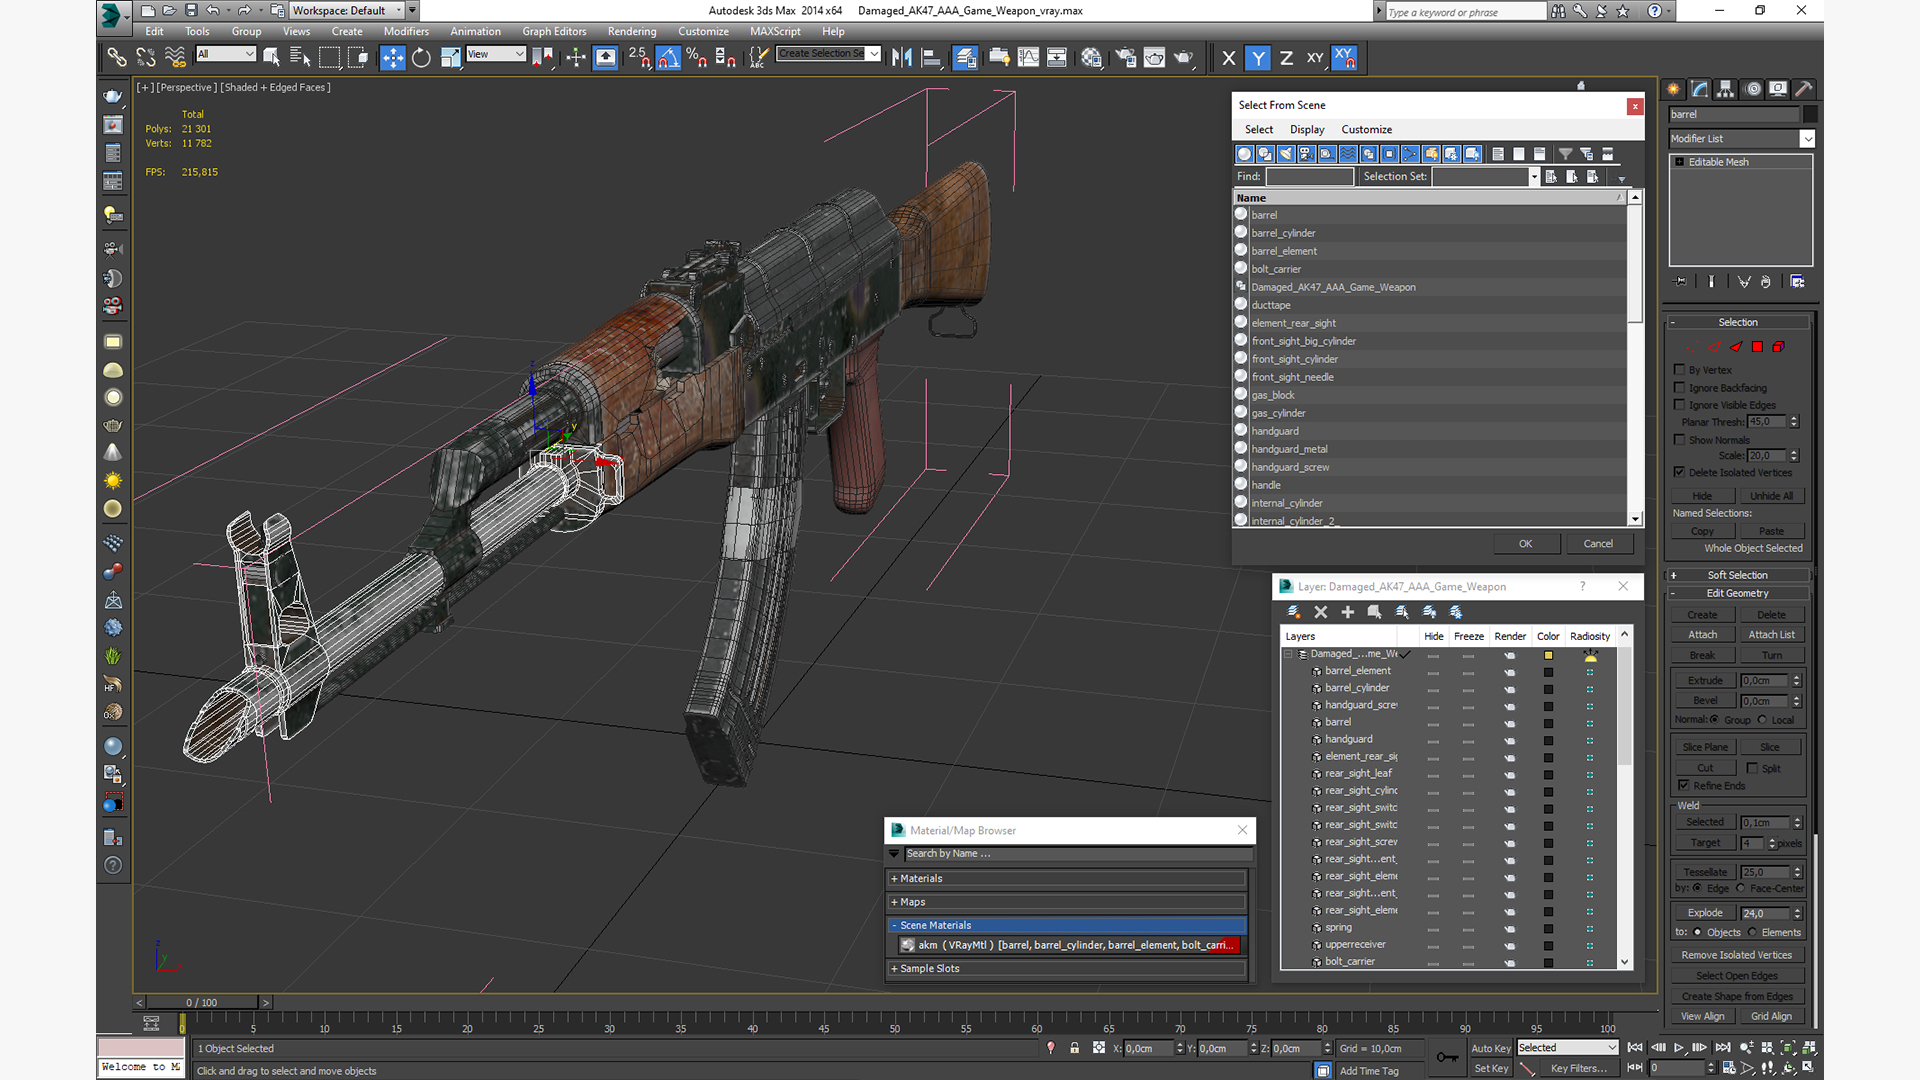Image resolution: width=1920 pixels, height=1080 pixels.
Task: Open the Material Editor icon
Action: (x=1091, y=58)
